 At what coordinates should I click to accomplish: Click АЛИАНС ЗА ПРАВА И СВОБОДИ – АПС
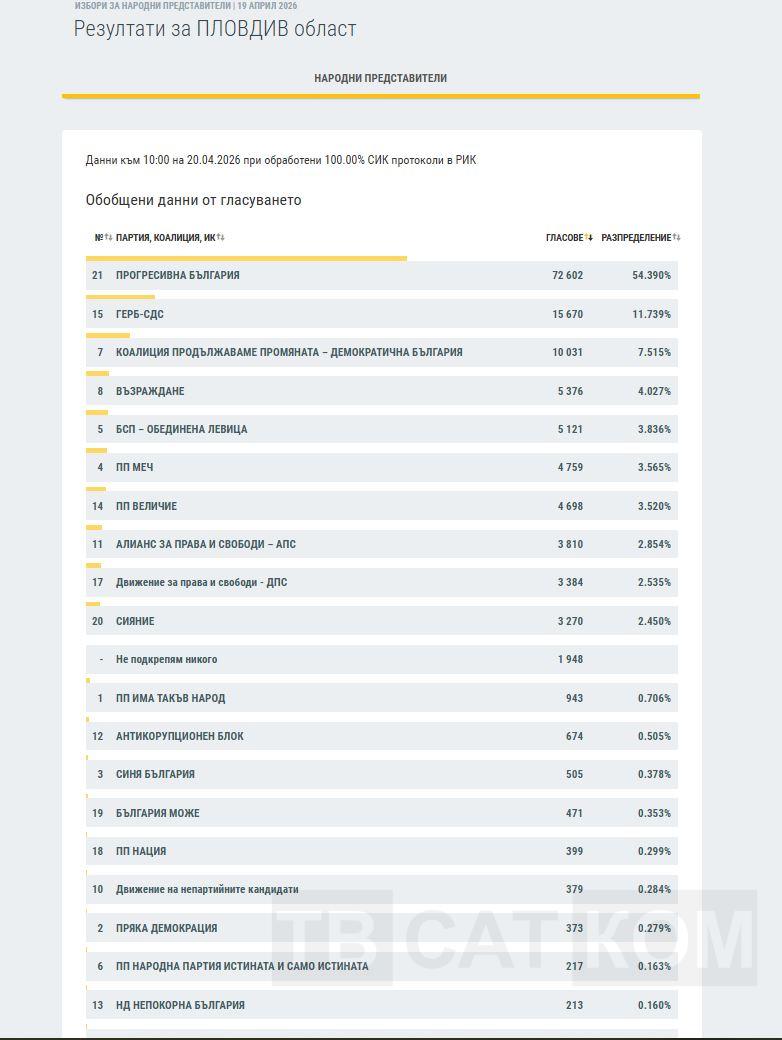coord(206,544)
